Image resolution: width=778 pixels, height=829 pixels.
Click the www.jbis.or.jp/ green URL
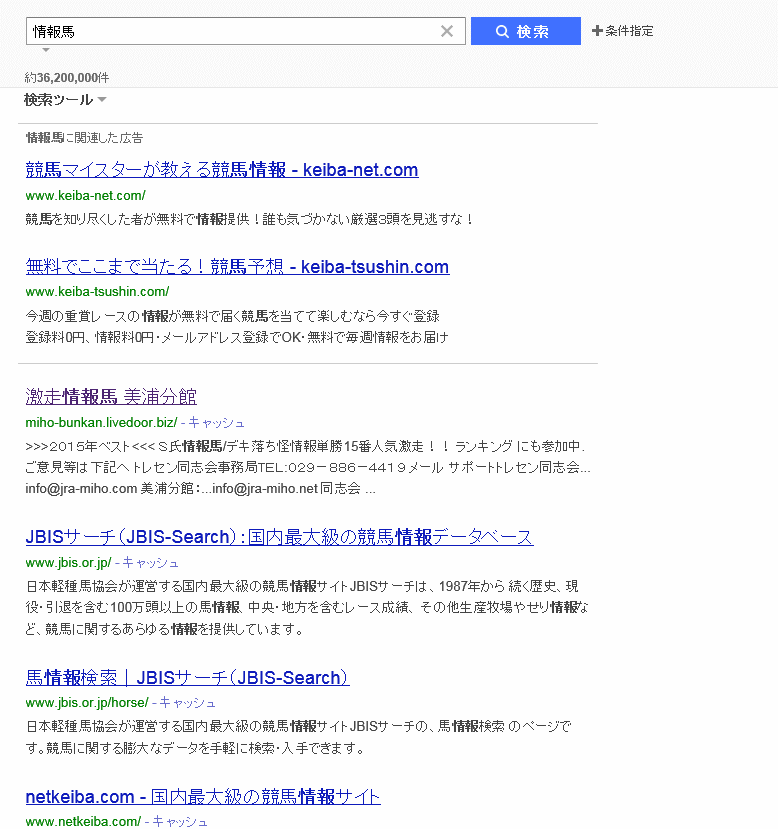69,563
